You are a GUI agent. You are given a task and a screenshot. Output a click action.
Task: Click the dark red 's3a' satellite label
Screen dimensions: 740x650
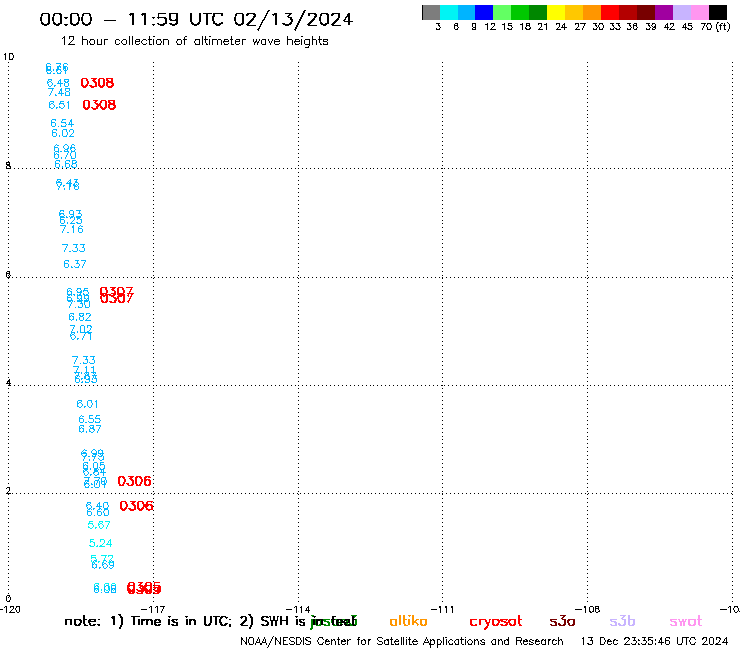tap(562, 622)
